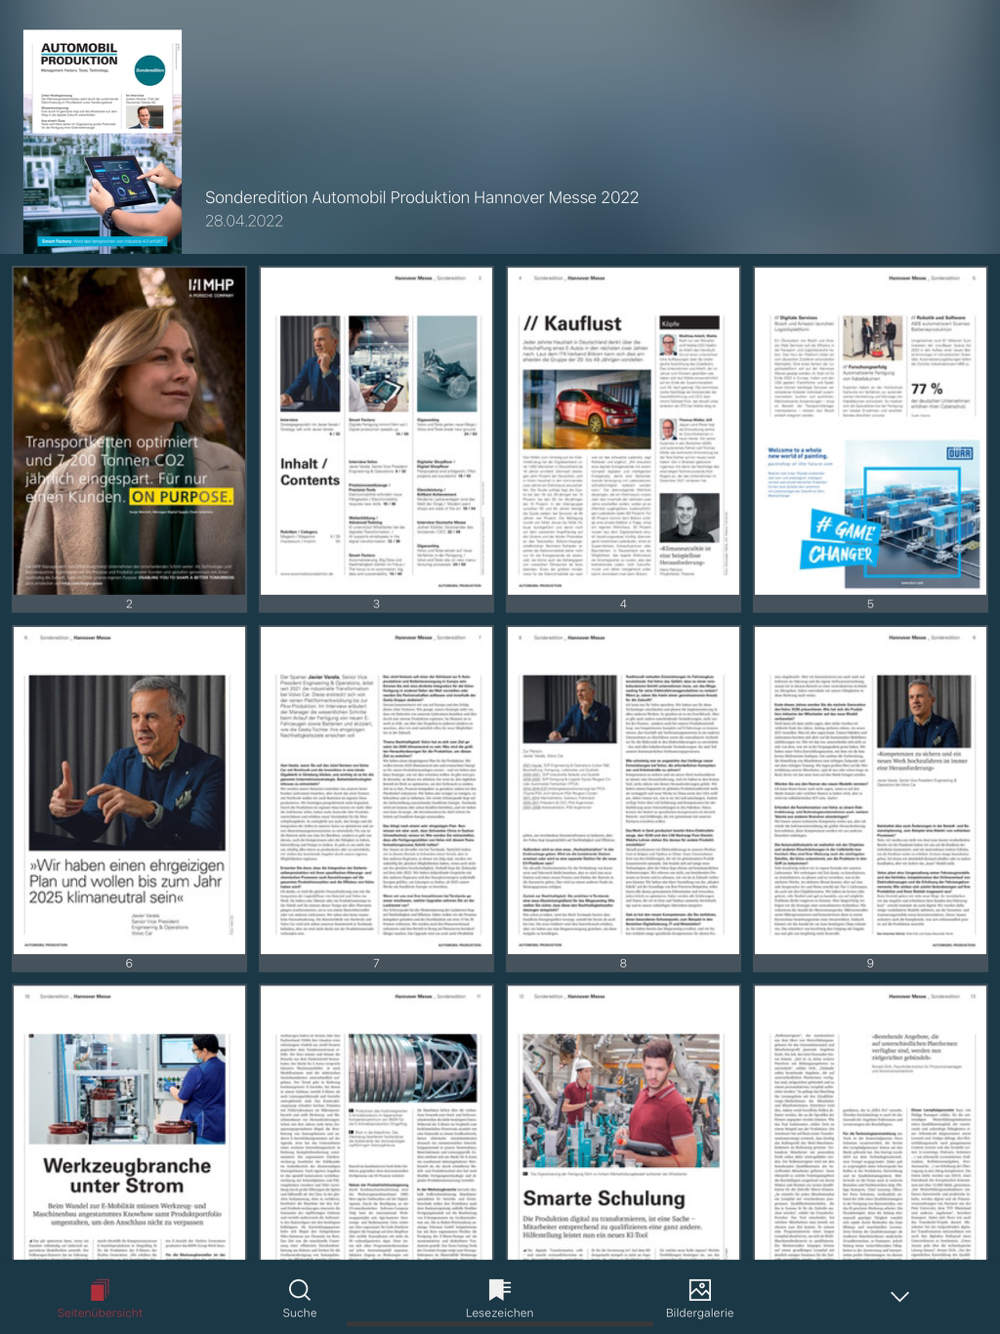This screenshot has height=1334, width=1000.
Task: Open page 3 Inhalt / Contents thumbnail
Action: (376, 431)
